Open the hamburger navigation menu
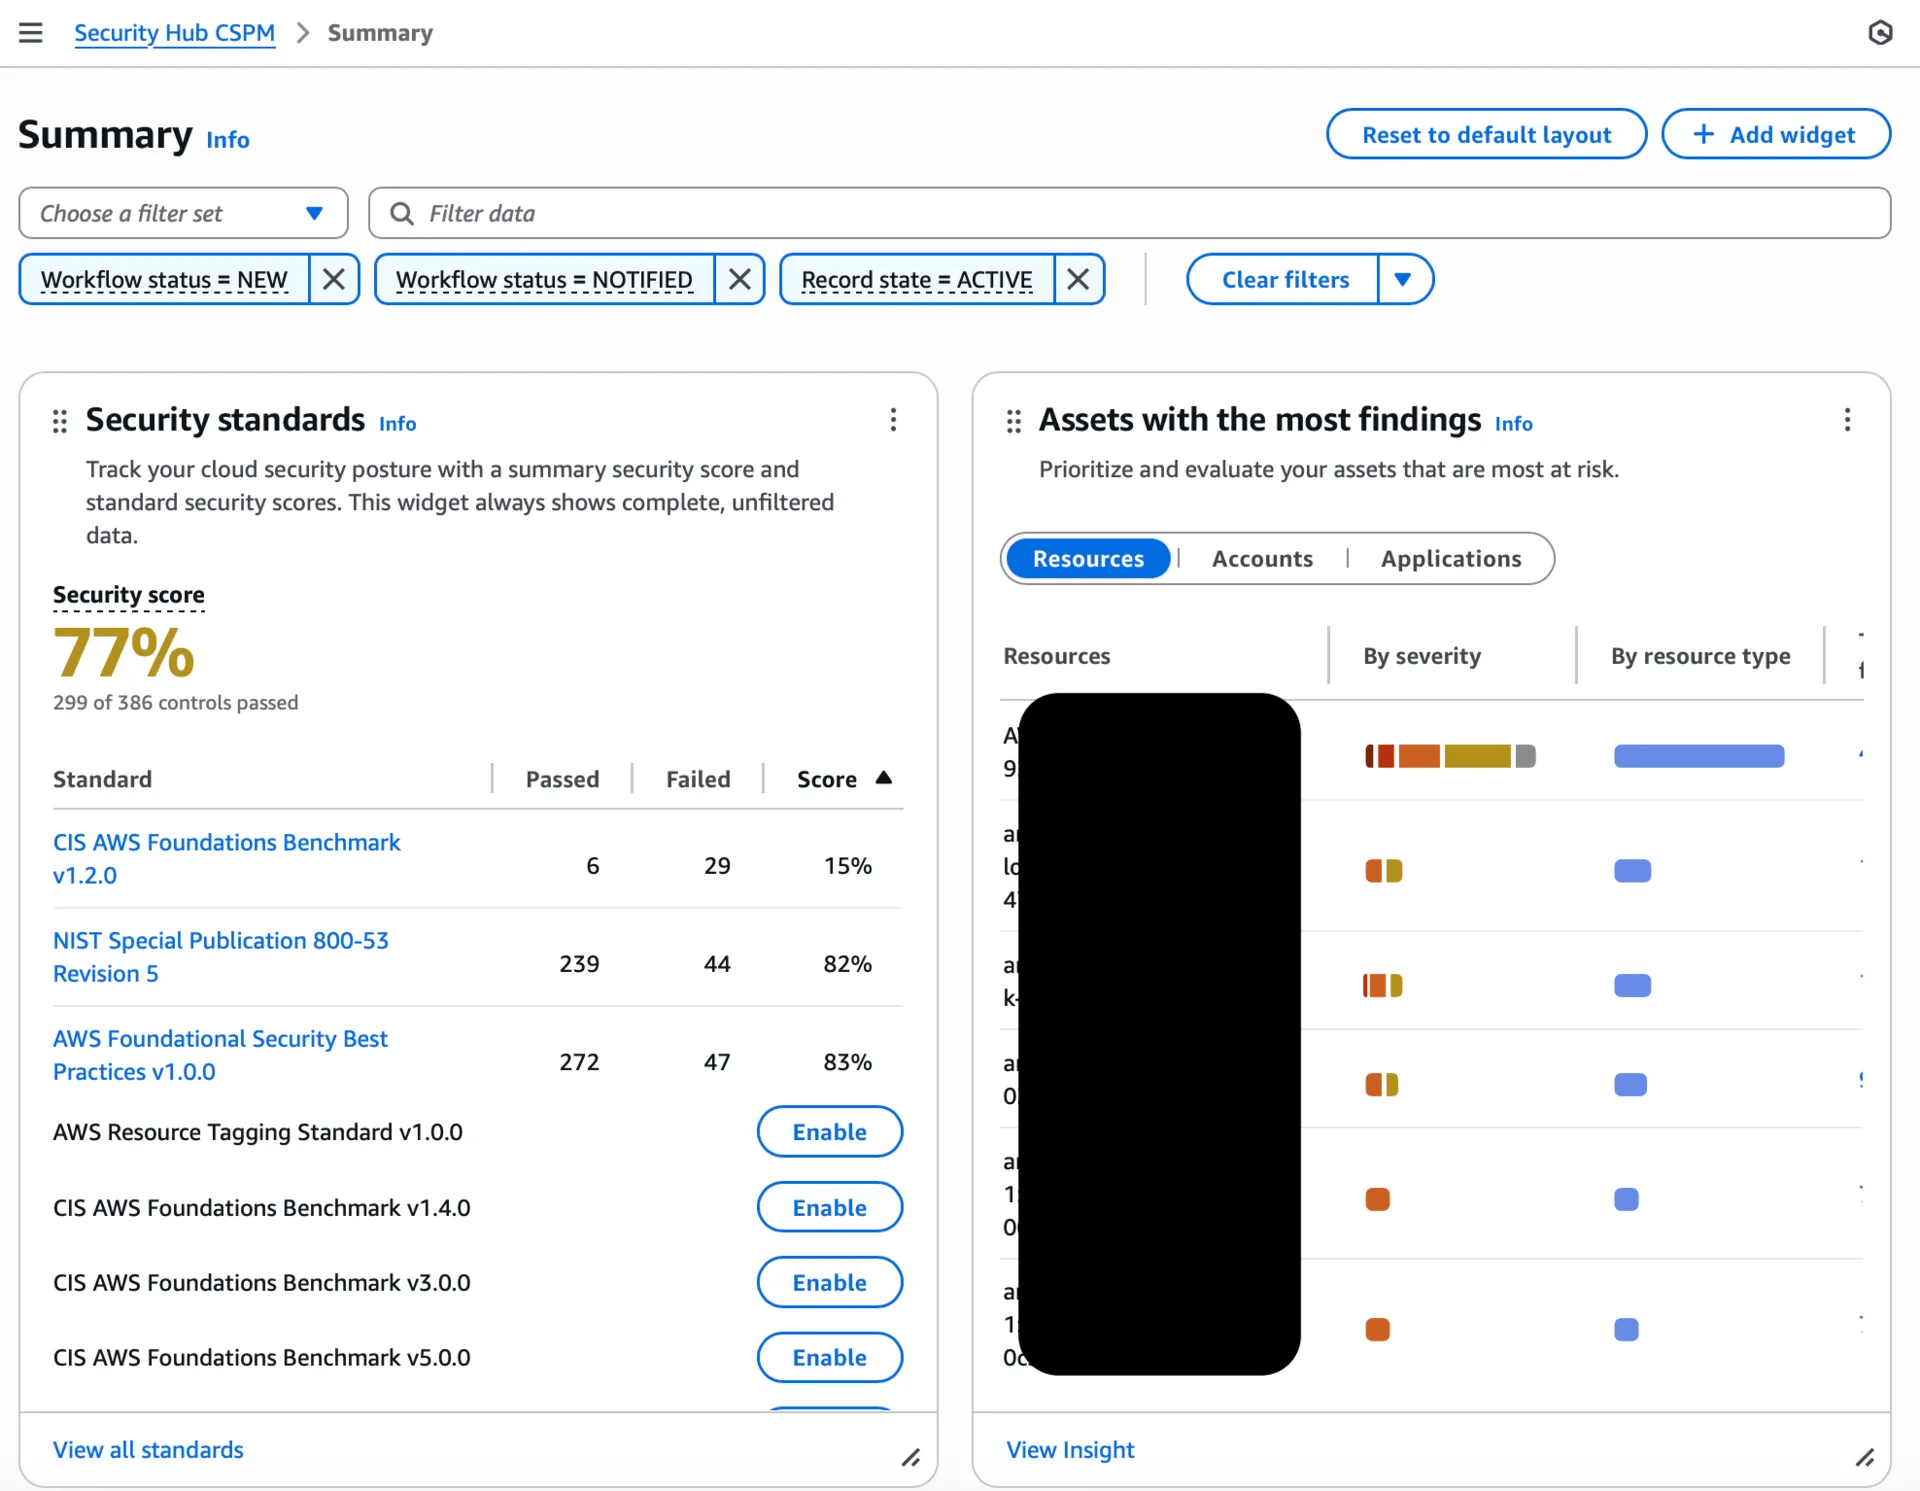1920x1491 pixels. coord(31,33)
